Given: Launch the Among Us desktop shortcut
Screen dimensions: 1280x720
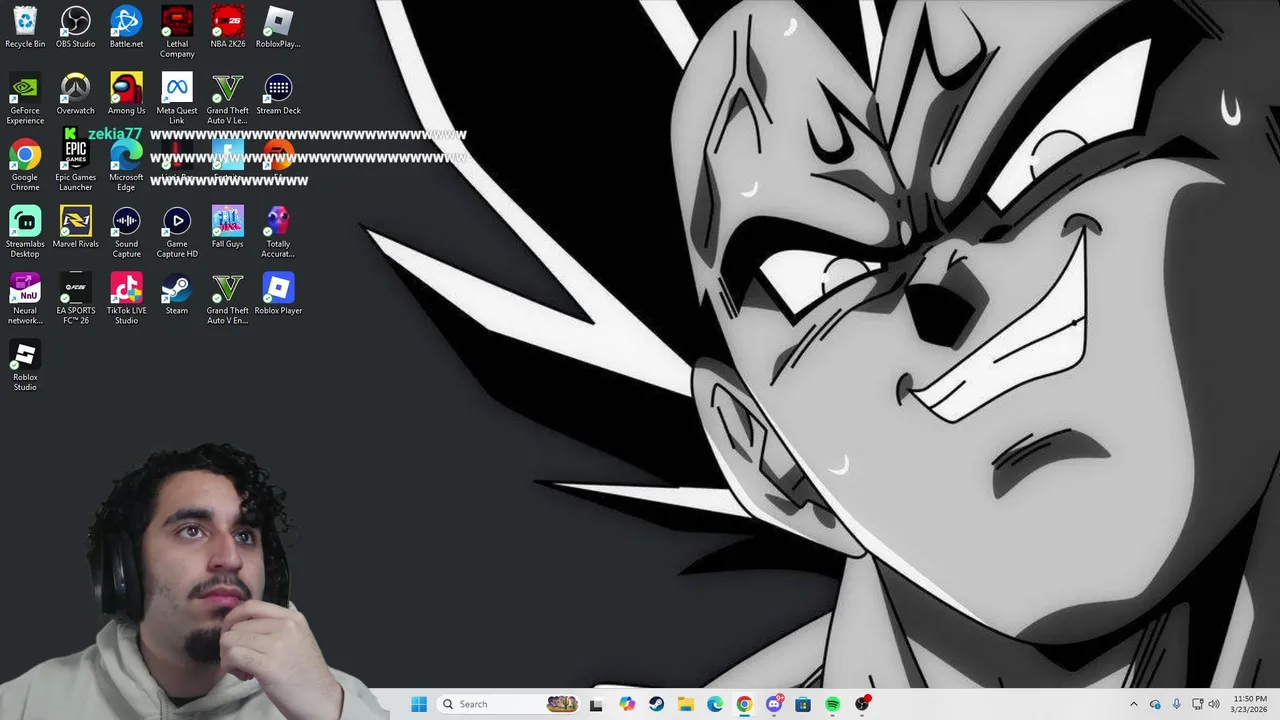Looking at the screenshot, I should click(126, 95).
